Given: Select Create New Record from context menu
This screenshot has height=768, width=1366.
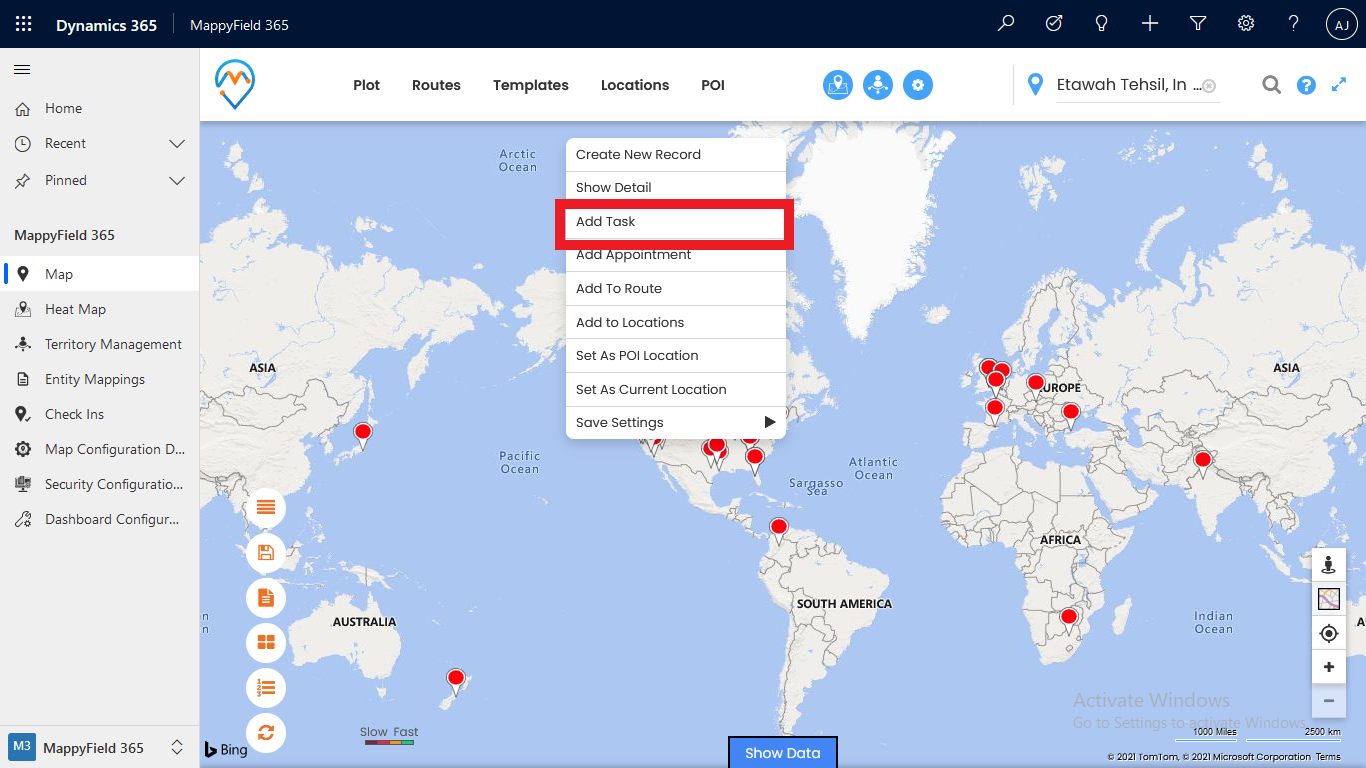Looking at the screenshot, I should click(676, 154).
